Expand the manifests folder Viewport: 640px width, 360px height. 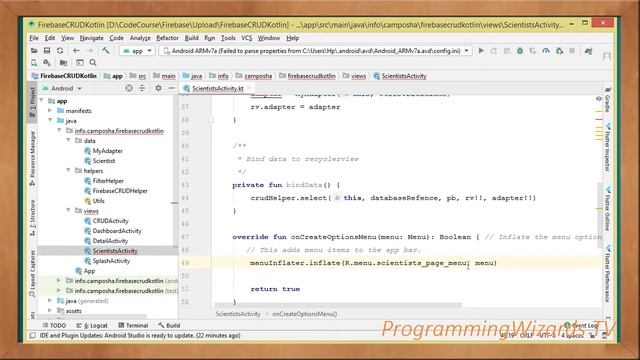click(x=50, y=111)
